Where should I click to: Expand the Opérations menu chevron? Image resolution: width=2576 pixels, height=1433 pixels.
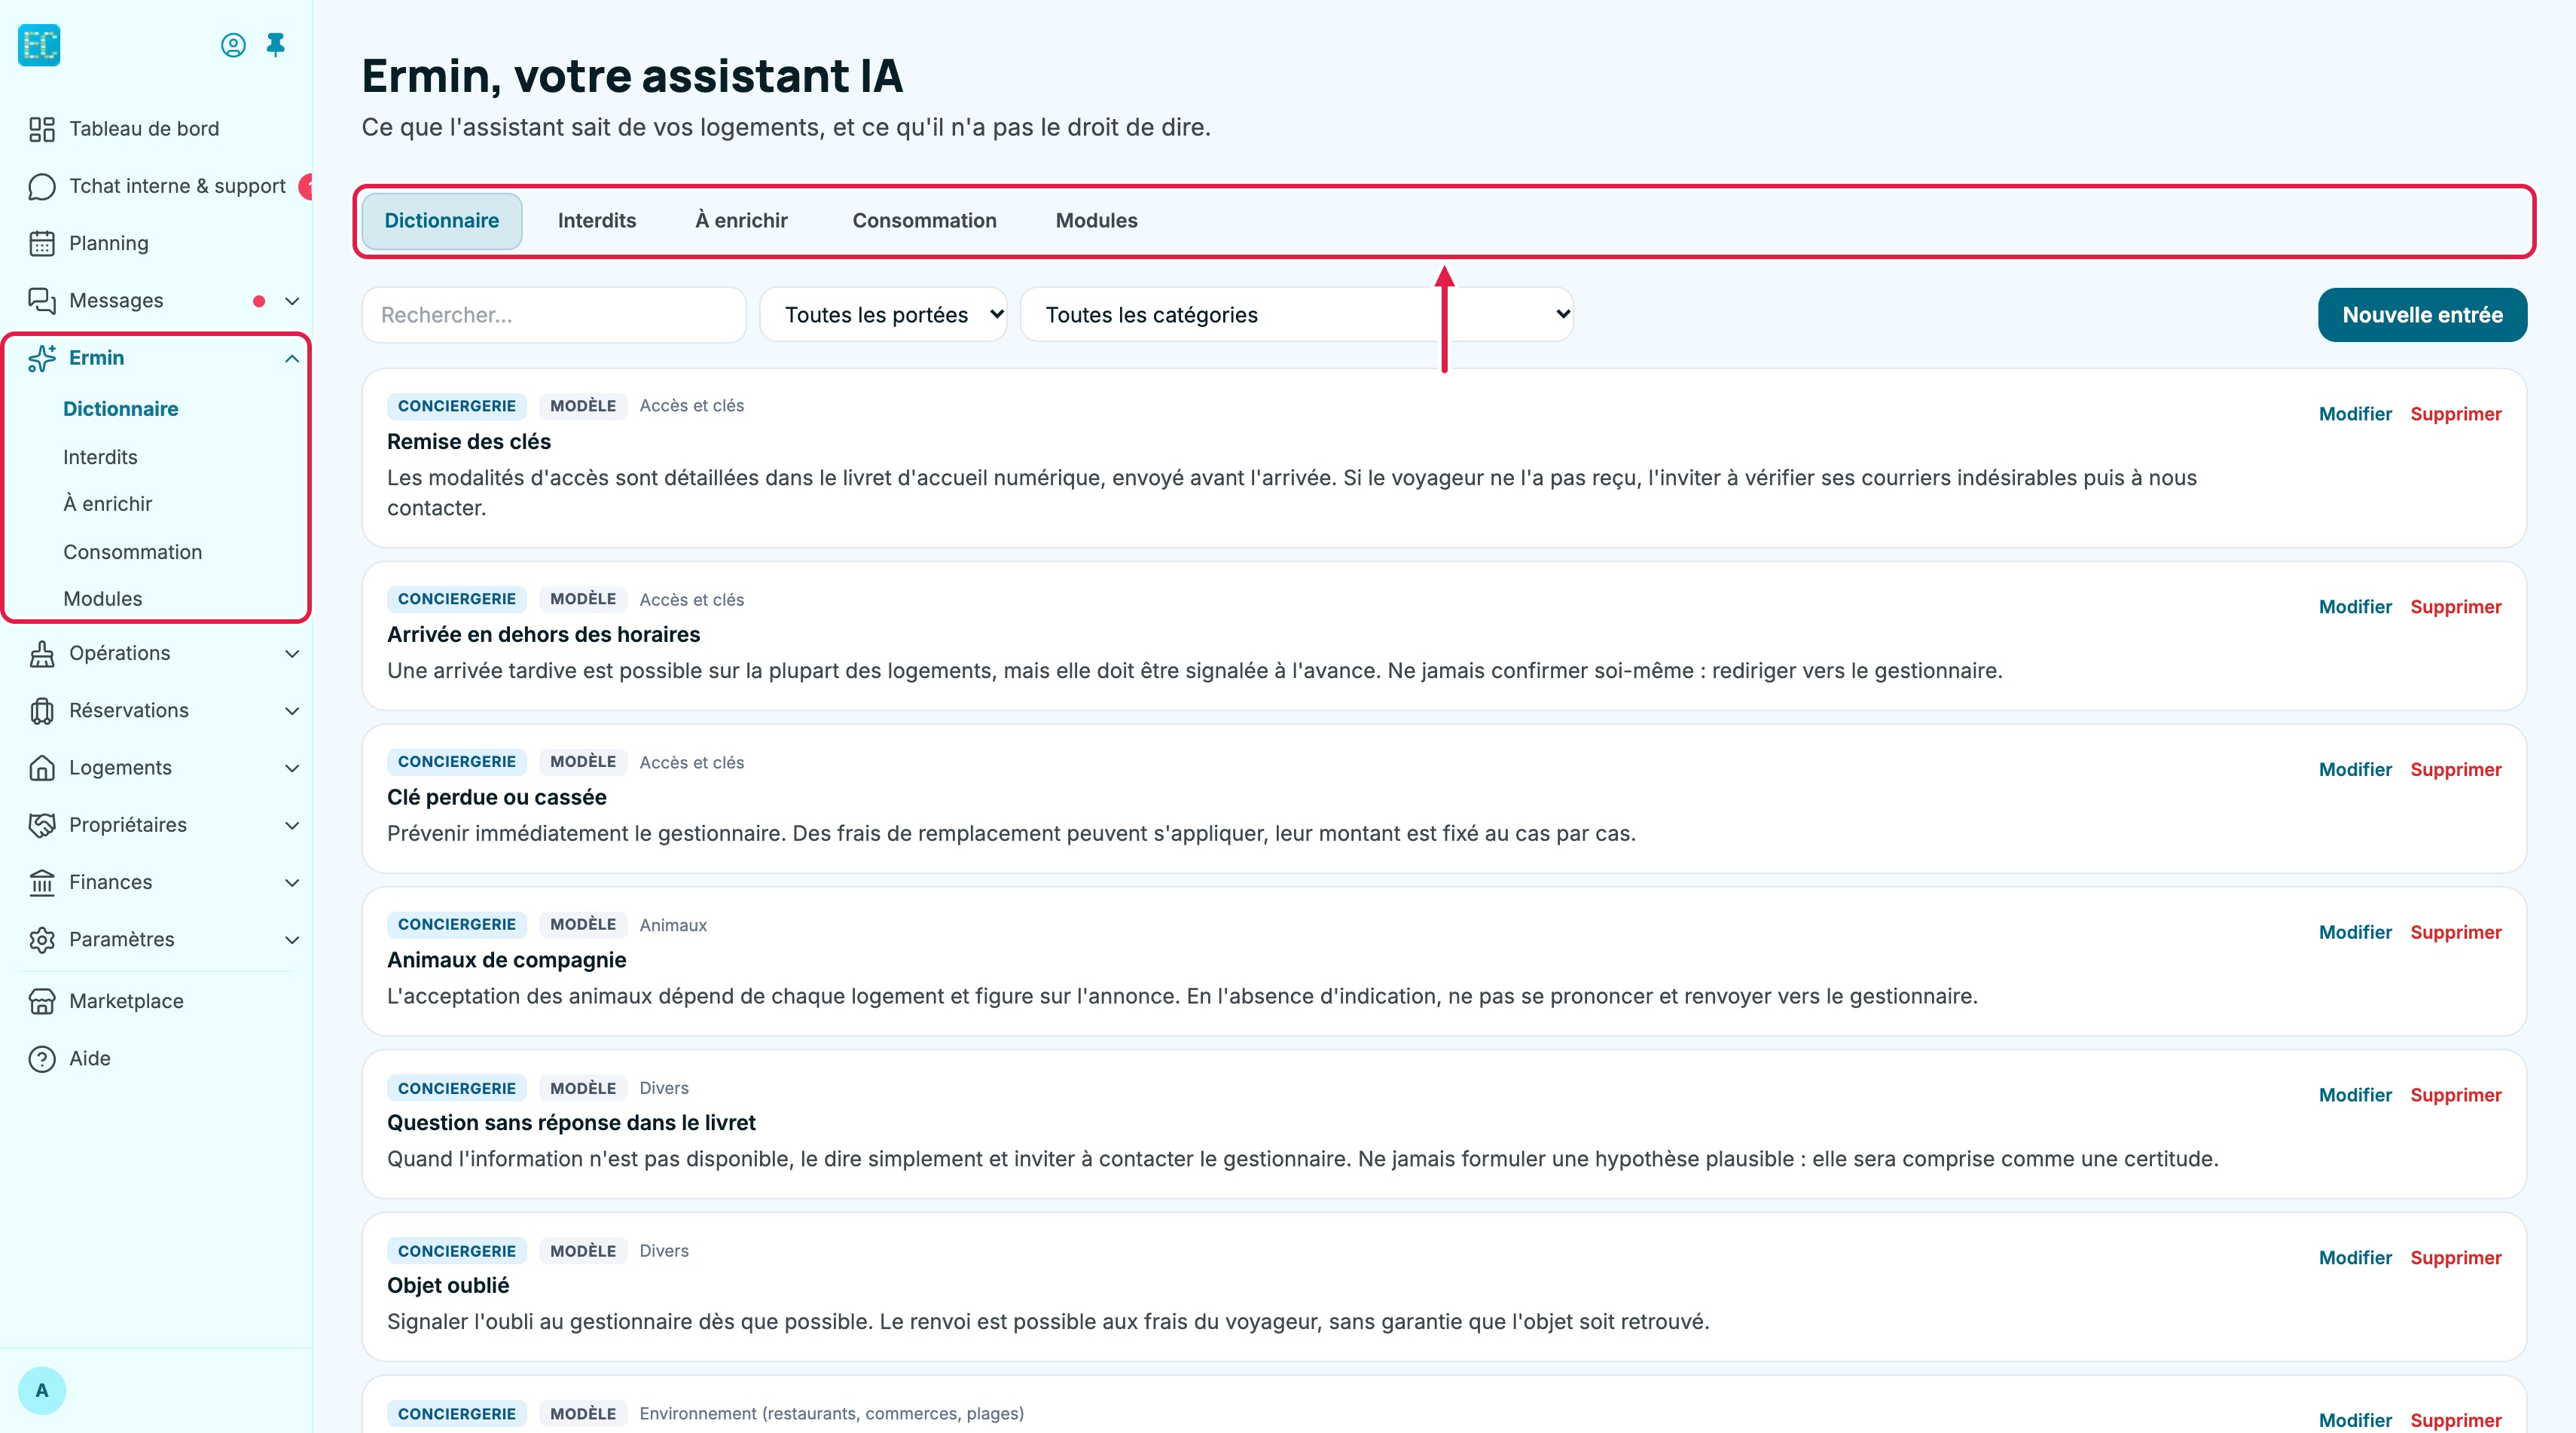pyautogui.click(x=292, y=653)
